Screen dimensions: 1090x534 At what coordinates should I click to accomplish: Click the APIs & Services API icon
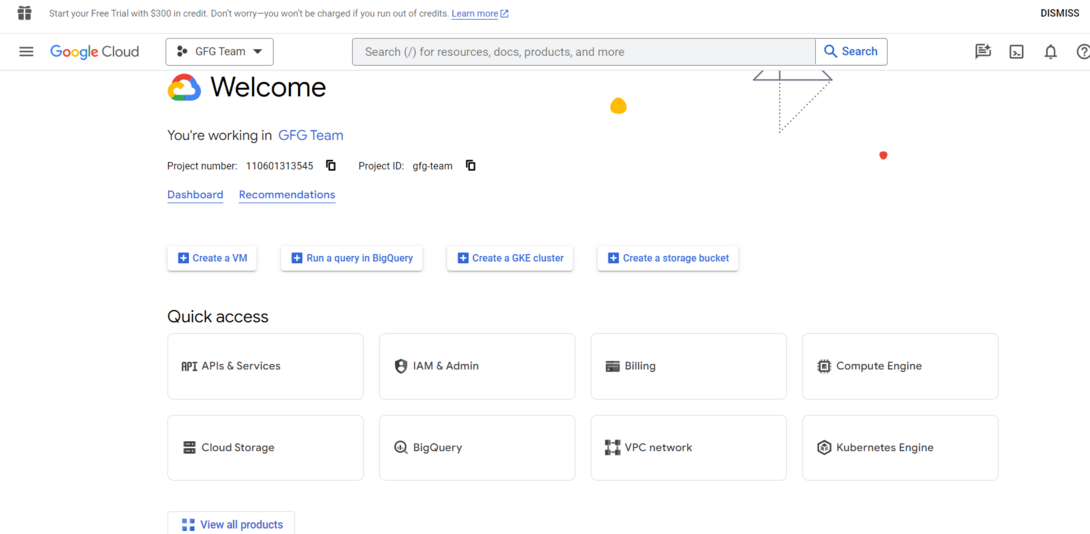[189, 366]
